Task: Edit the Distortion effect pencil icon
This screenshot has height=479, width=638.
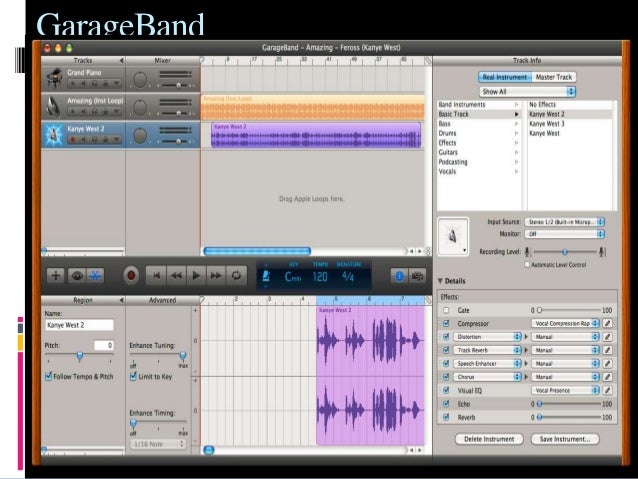Action: [x=607, y=337]
